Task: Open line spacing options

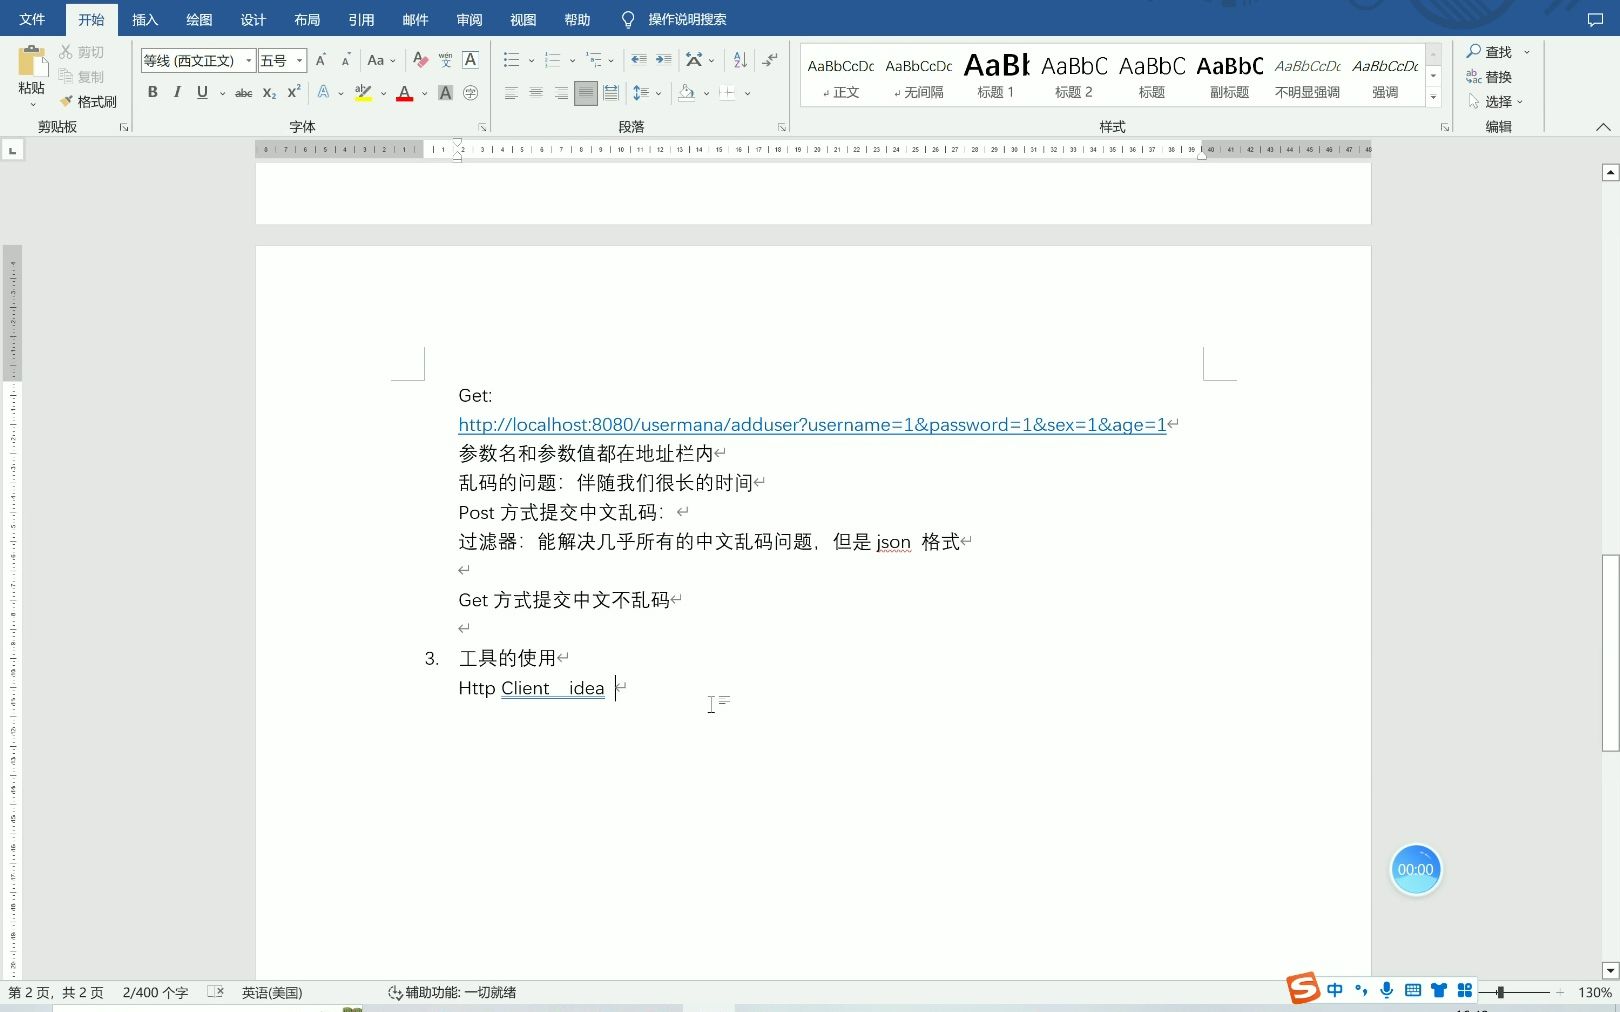Action: [641, 93]
